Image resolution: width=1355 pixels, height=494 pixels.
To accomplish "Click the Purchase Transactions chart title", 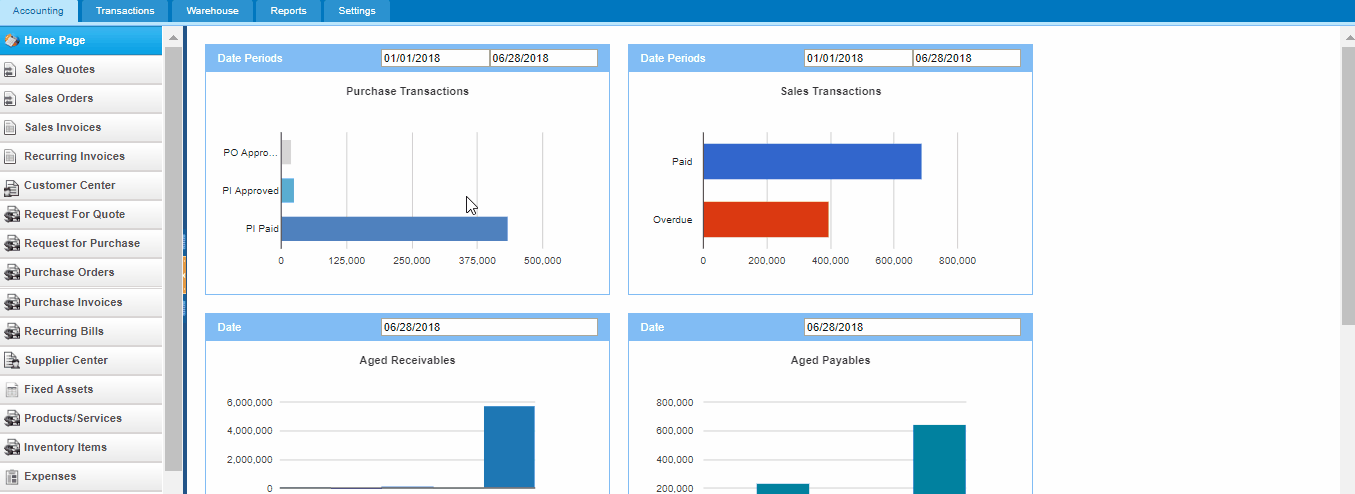I will [407, 91].
